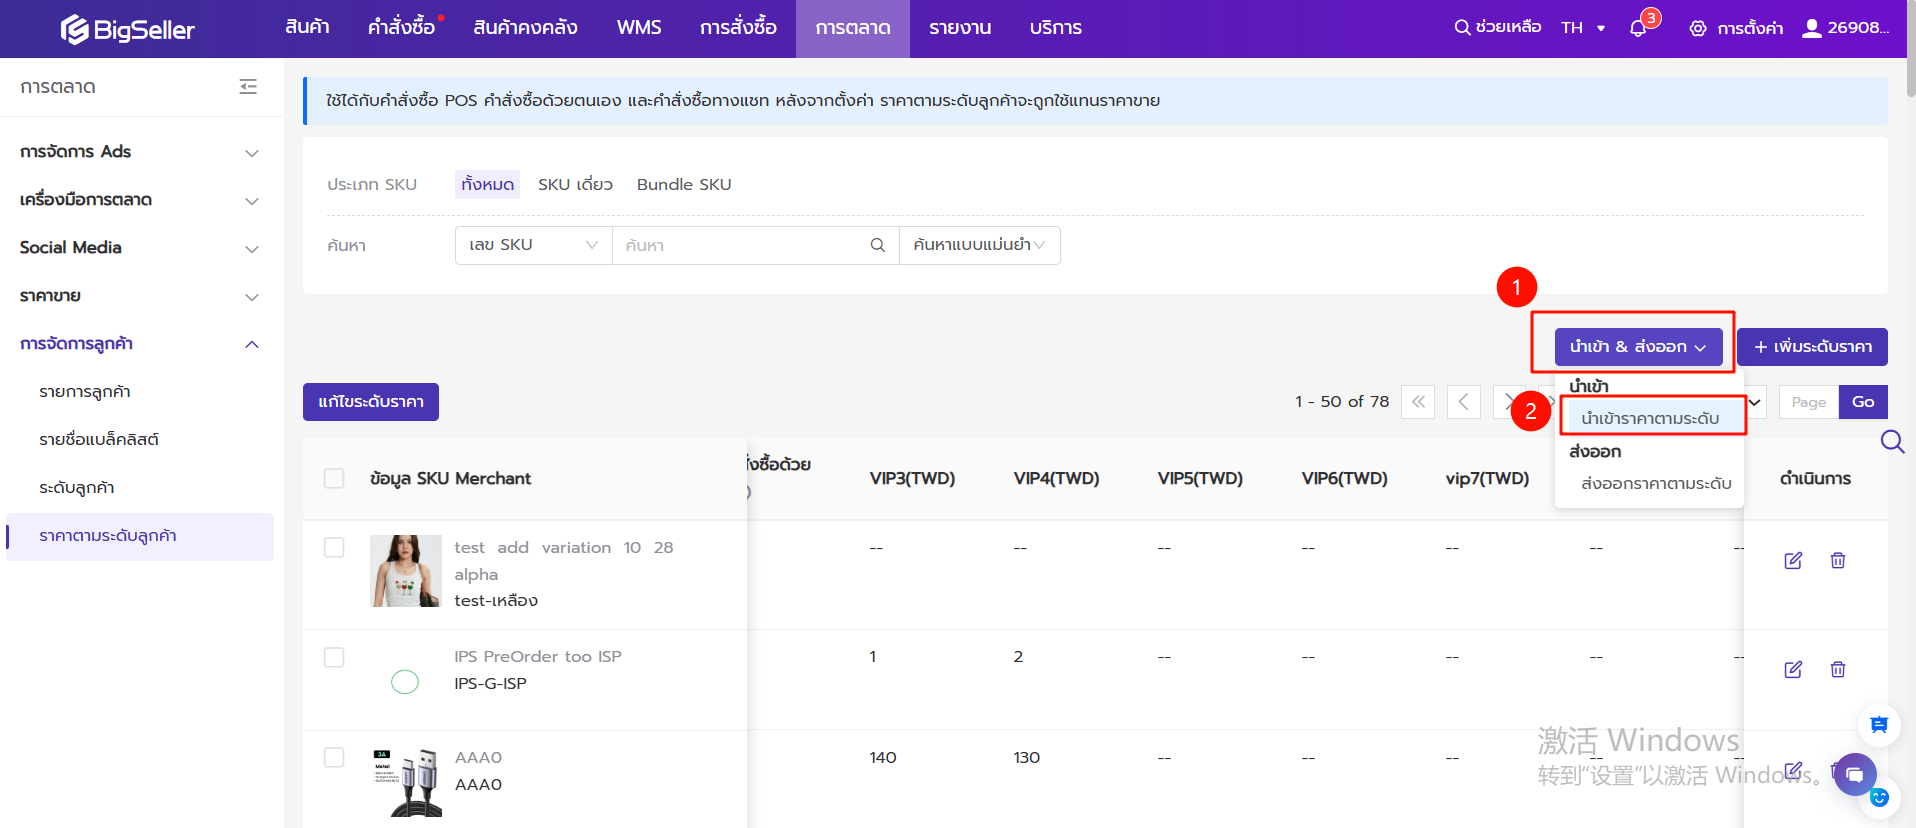Open the chat support bubble icon
Image resolution: width=1916 pixels, height=828 pixels.
pyautogui.click(x=1854, y=774)
